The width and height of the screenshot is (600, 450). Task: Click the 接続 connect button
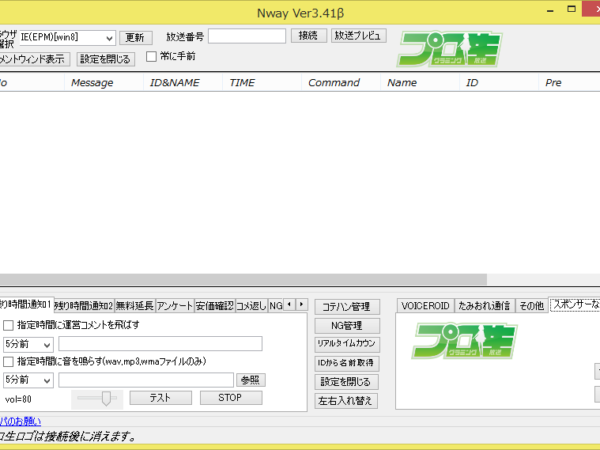(308, 36)
